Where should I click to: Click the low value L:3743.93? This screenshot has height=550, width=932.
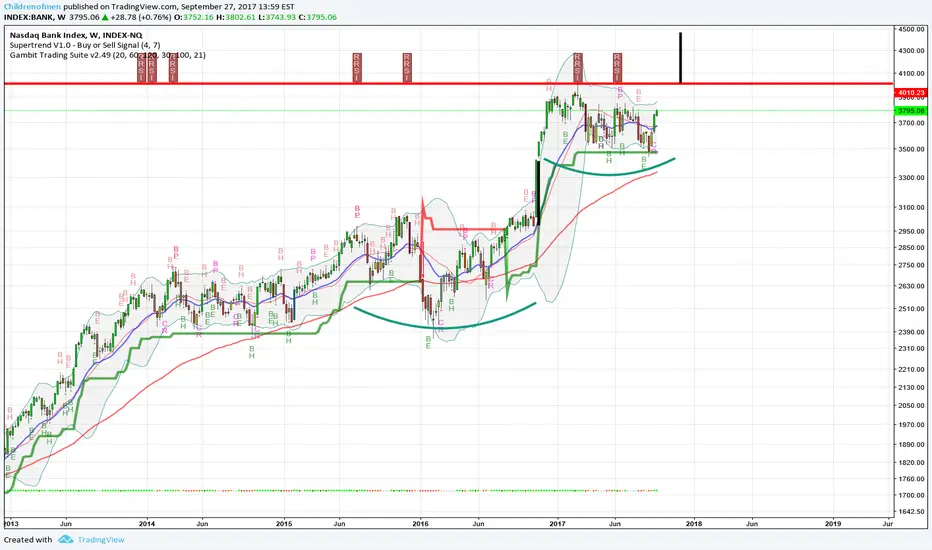(277, 17)
